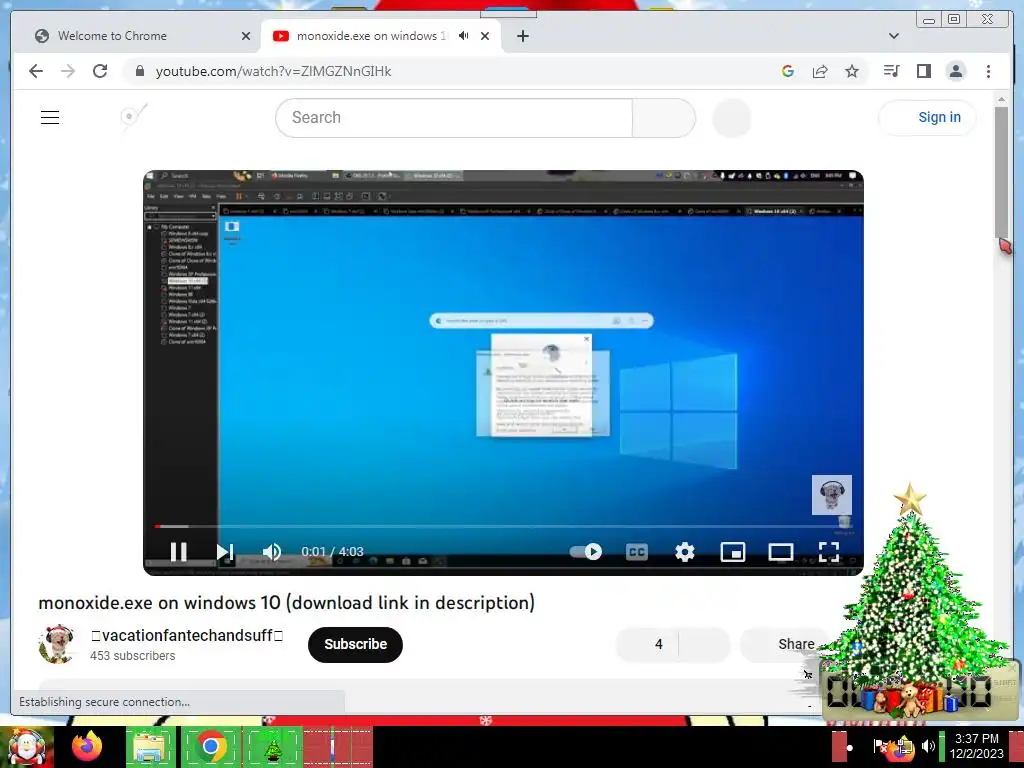1024x768 pixels.
Task: Open File Explorer from the taskbar
Action: (x=149, y=747)
